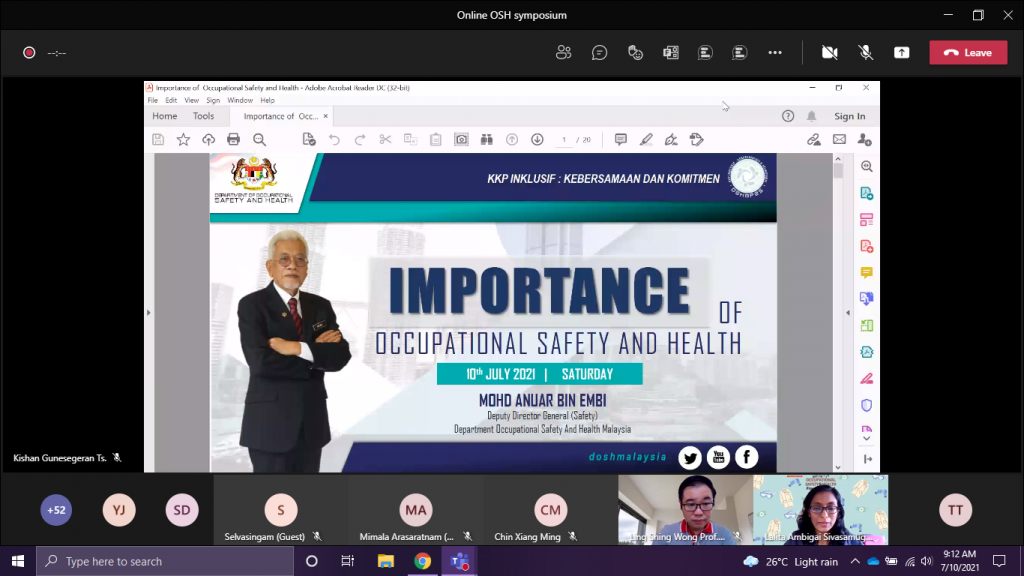
Task: Leave the Online OSH symposium meeting
Action: [968, 53]
